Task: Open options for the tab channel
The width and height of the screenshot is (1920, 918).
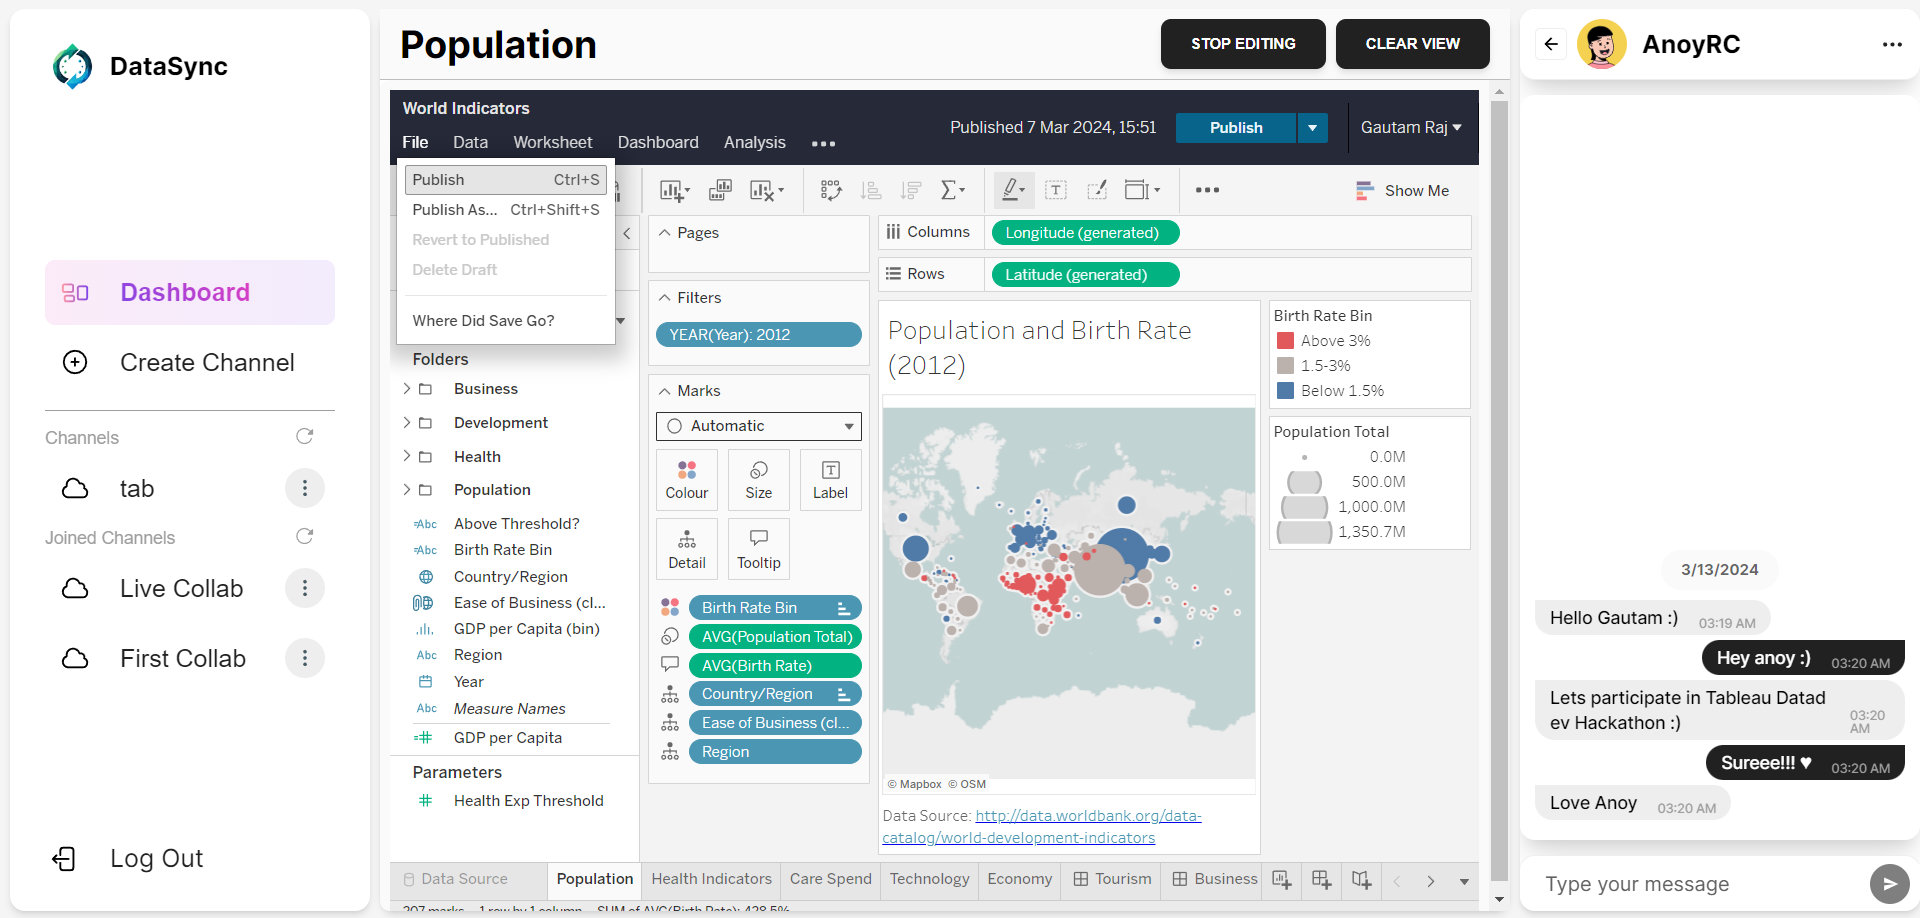Action: pyautogui.click(x=305, y=488)
